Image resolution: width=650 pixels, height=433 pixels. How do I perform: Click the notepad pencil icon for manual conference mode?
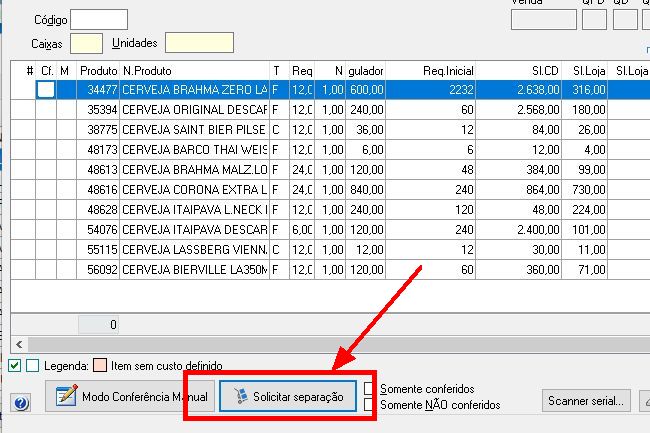click(x=66, y=395)
